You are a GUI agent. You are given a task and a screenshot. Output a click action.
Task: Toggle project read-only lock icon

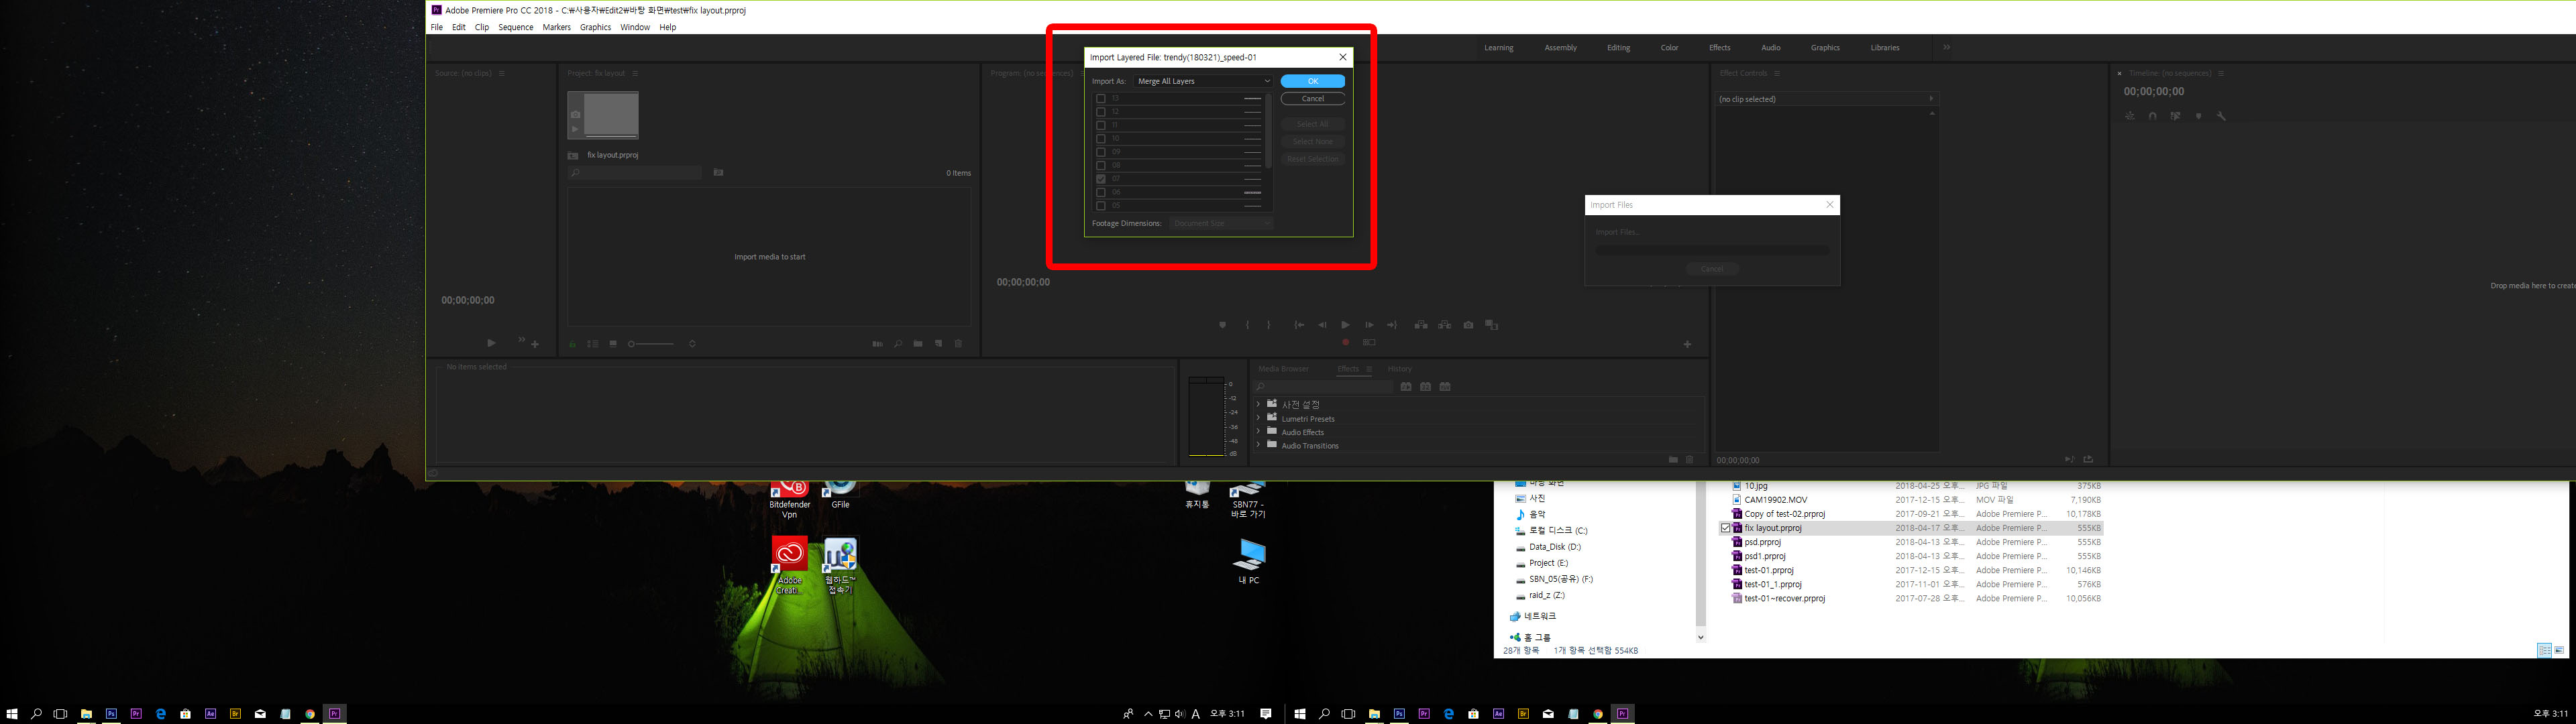coord(572,344)
